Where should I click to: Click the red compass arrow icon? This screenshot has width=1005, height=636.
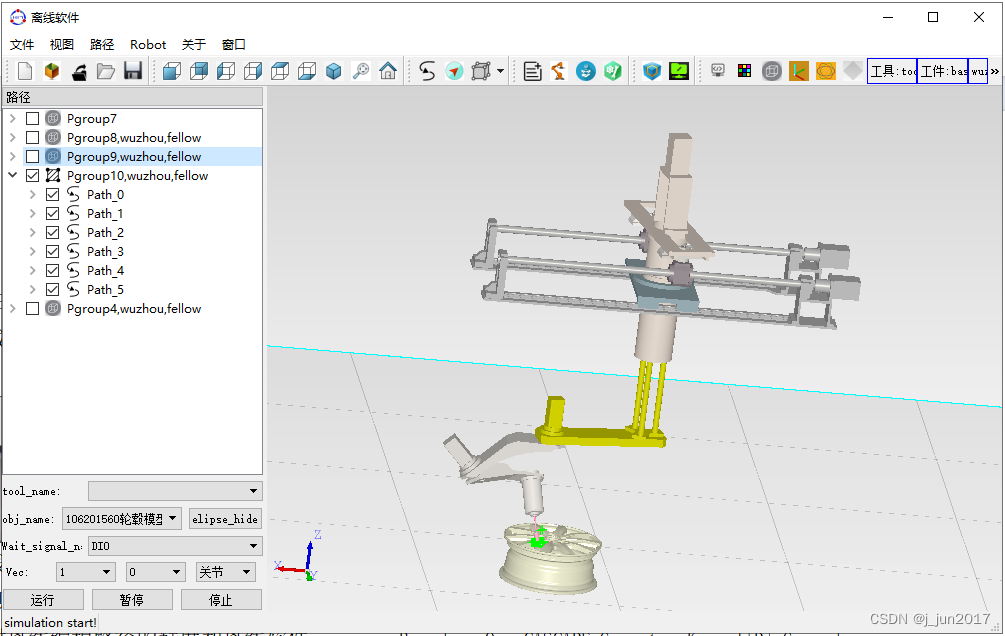coord(455,71)
